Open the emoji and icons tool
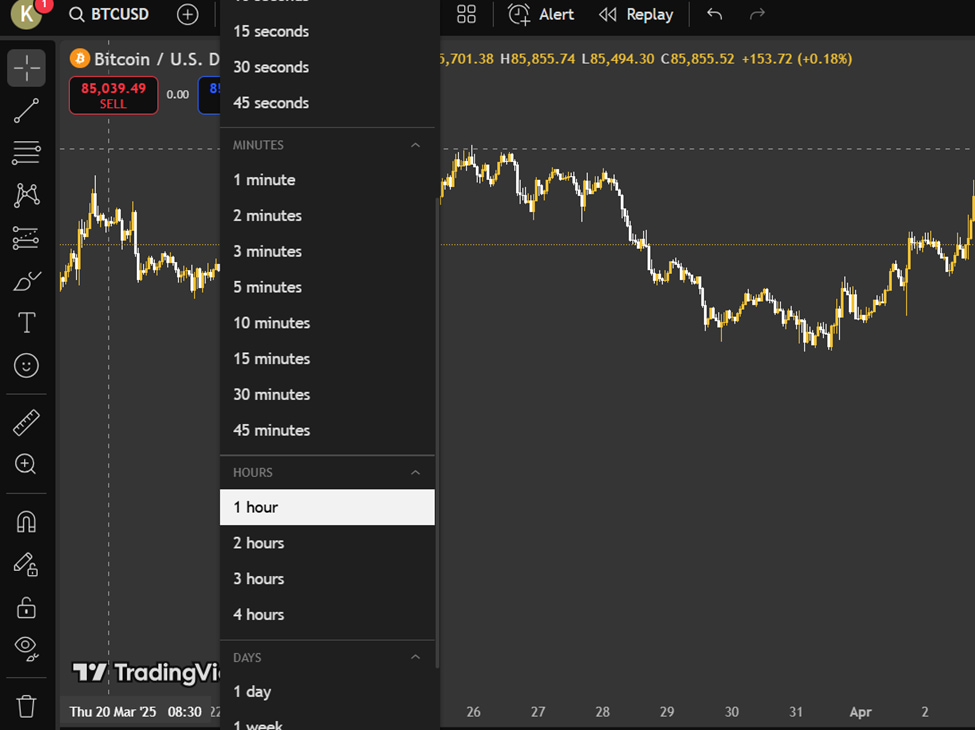975x730 pixels. pyautogui.click(x=26, y=366)
